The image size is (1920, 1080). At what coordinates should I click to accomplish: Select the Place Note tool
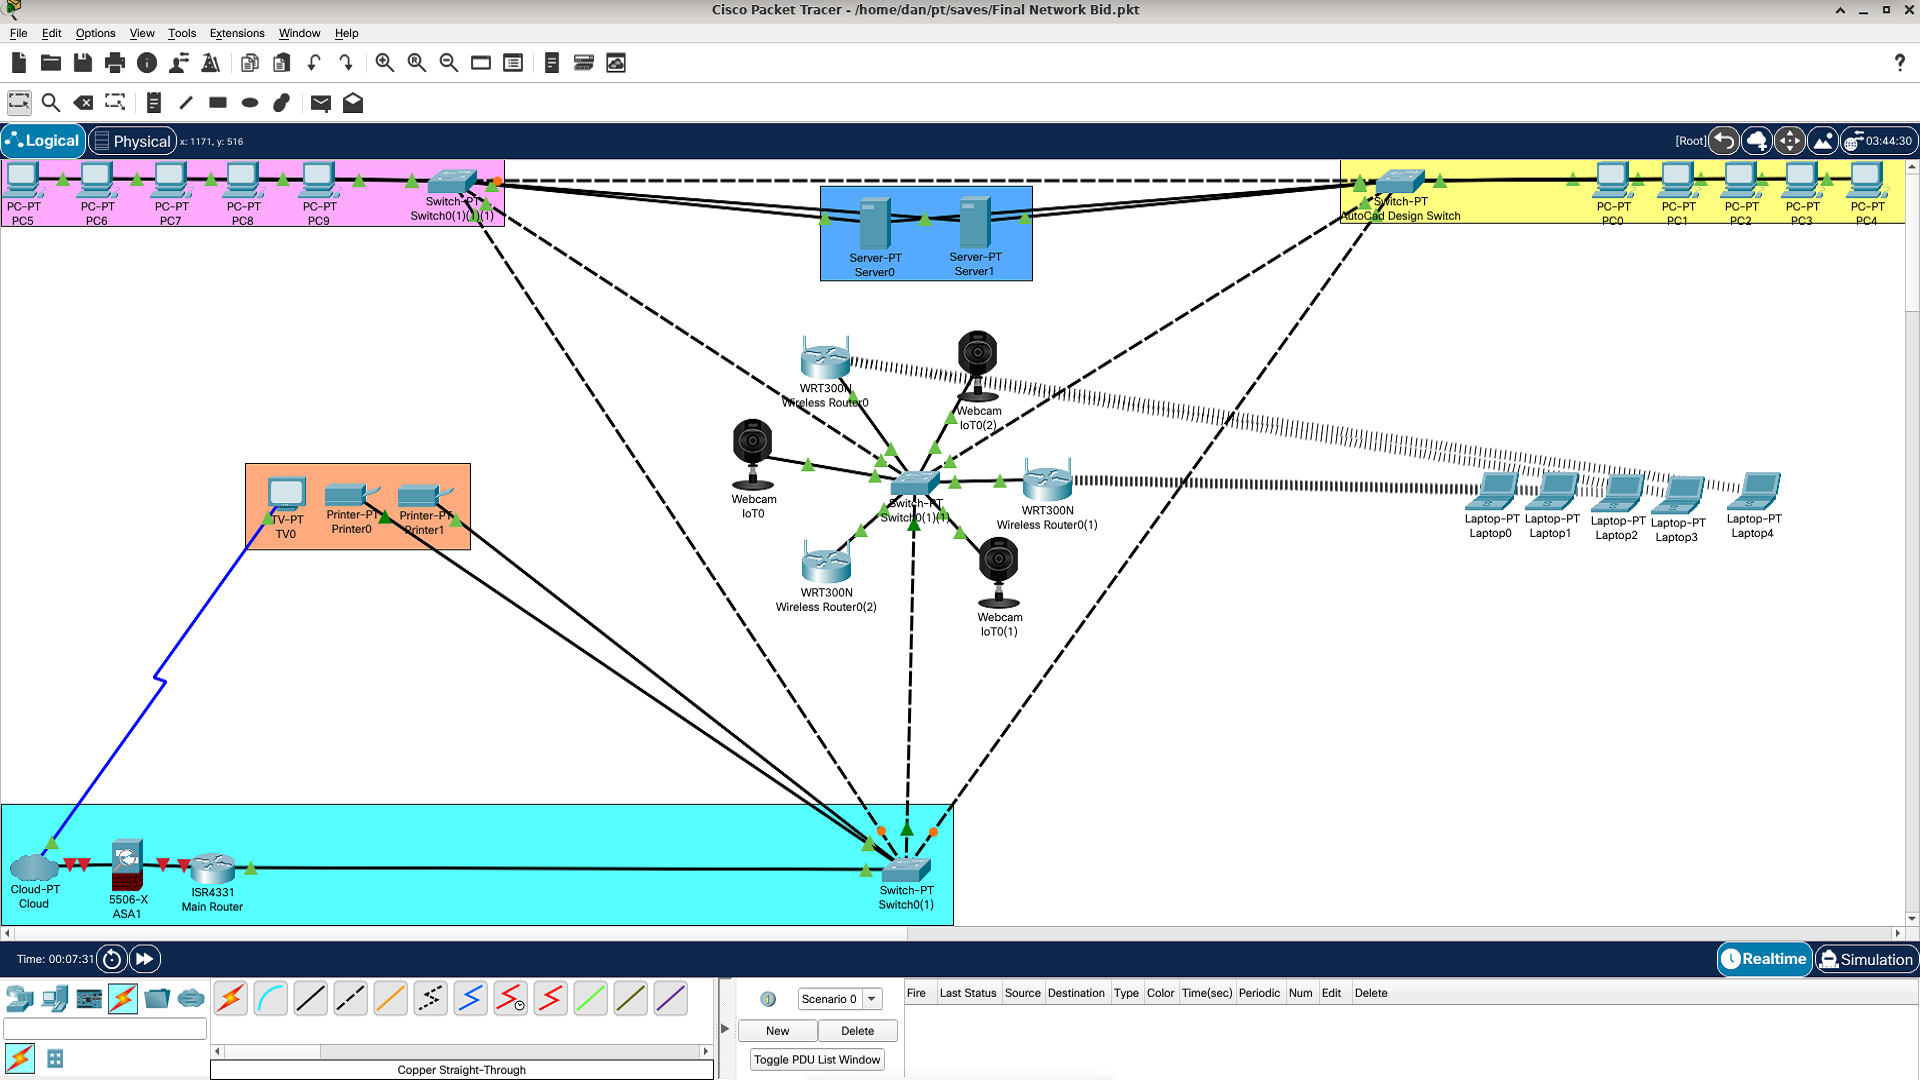153,102
